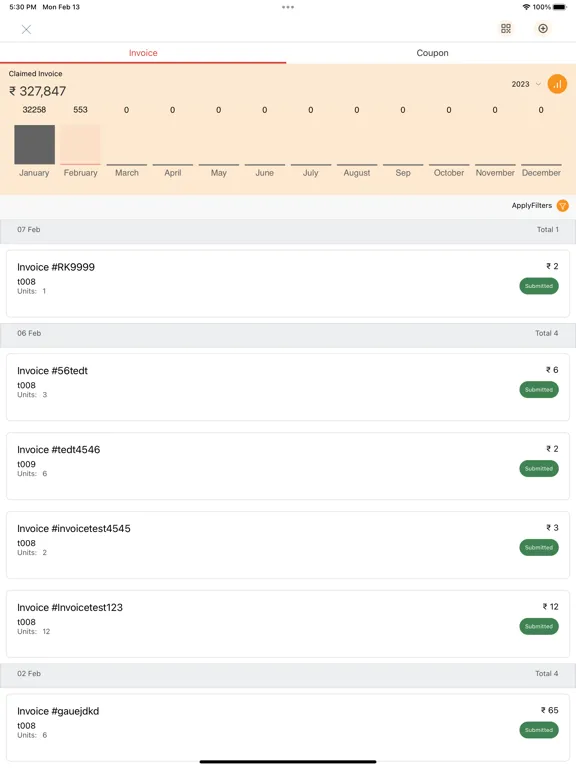This screenshot has height=768, width=576.
Task: Select August month label
Action: pyautogui.click(x=357, y=173)
